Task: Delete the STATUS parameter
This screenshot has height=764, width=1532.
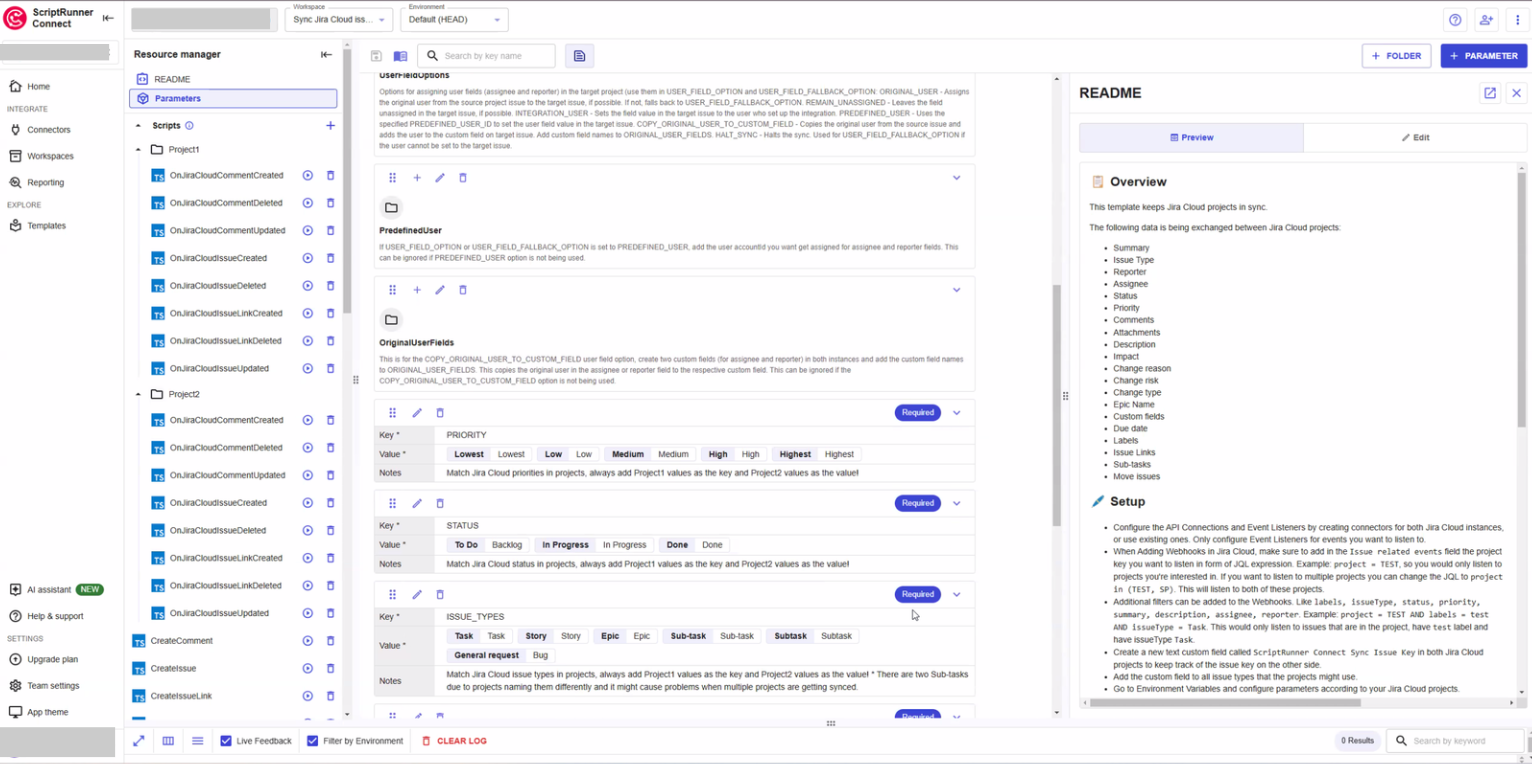Action: coord(440,504)
